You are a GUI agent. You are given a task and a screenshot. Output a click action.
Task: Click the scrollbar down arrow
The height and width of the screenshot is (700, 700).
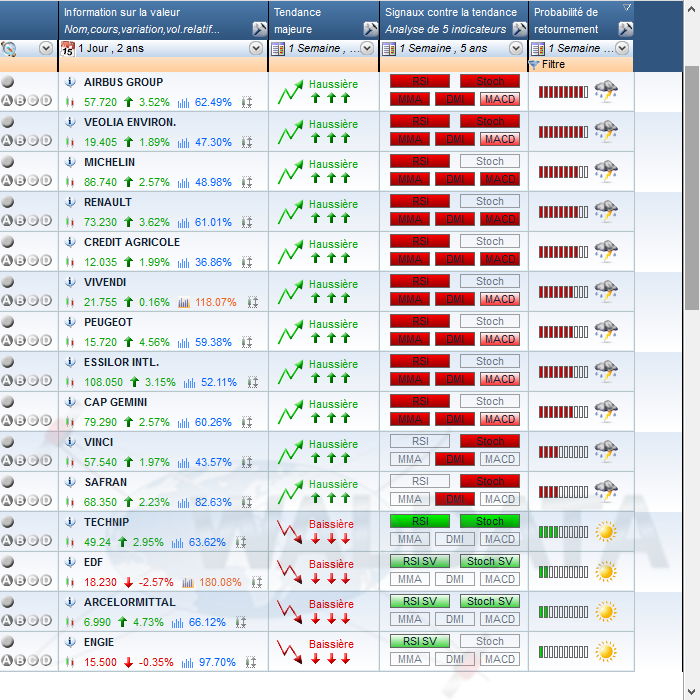[x=692, y=691]
